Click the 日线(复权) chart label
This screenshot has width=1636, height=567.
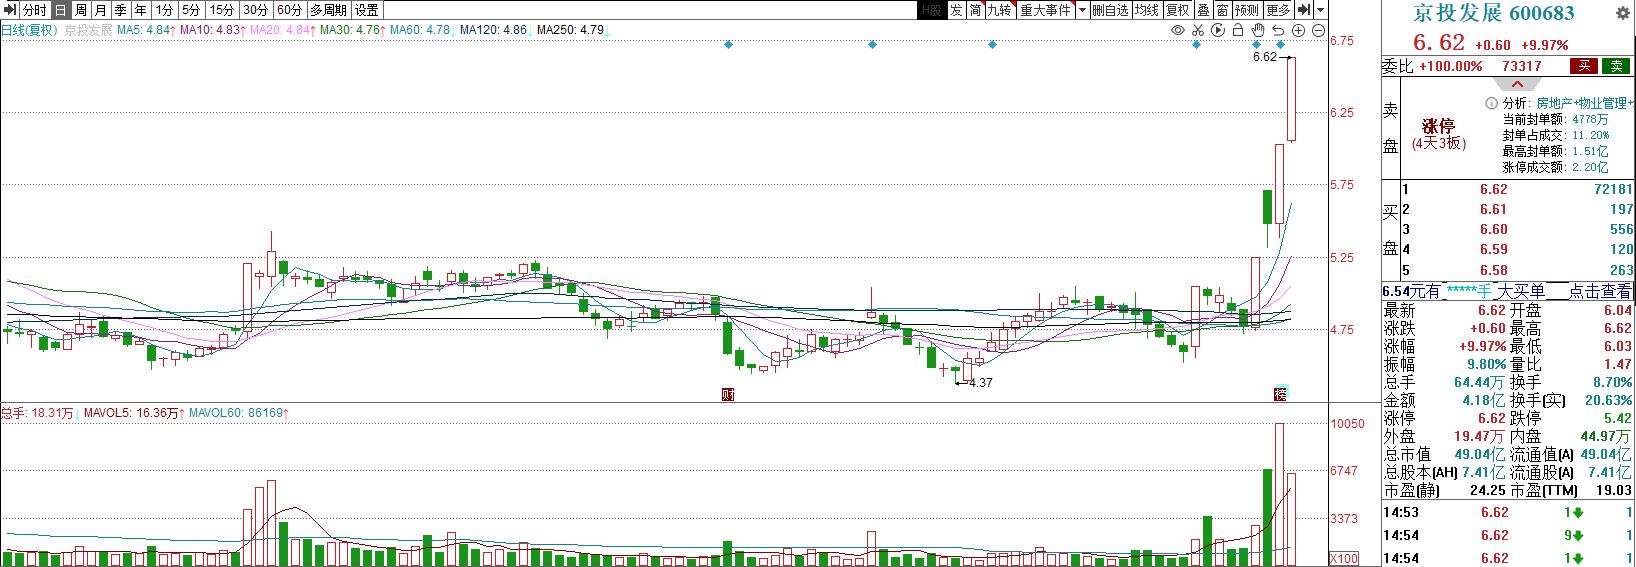point(29,30)
